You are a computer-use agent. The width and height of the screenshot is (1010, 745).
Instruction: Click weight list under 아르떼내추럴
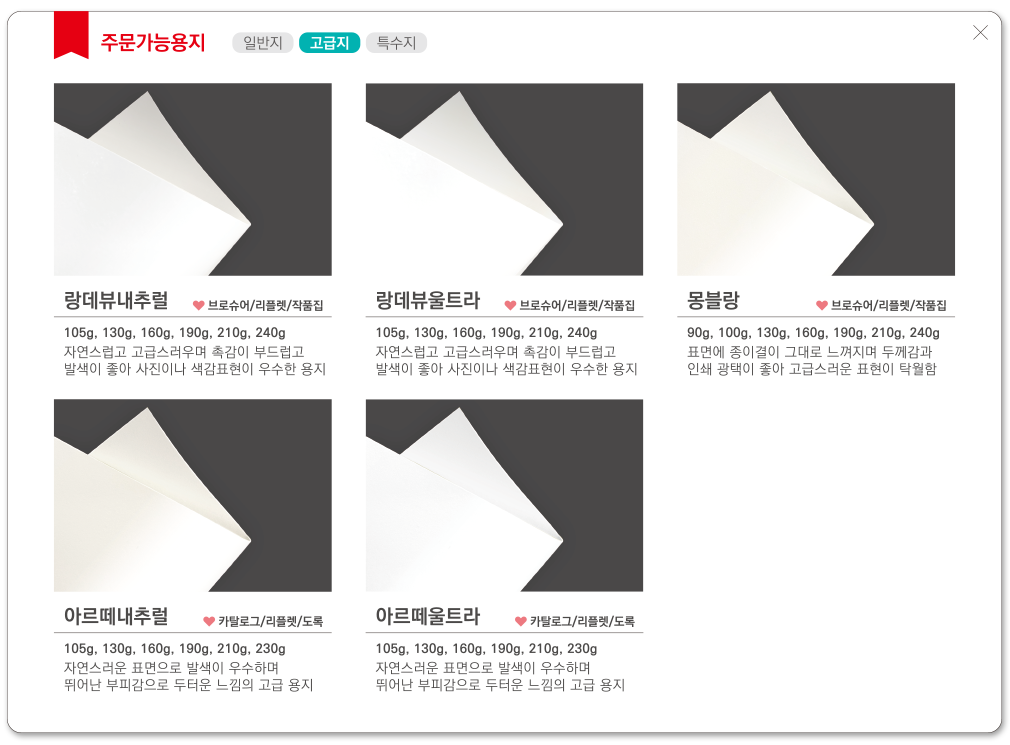(x=175, y=649)
